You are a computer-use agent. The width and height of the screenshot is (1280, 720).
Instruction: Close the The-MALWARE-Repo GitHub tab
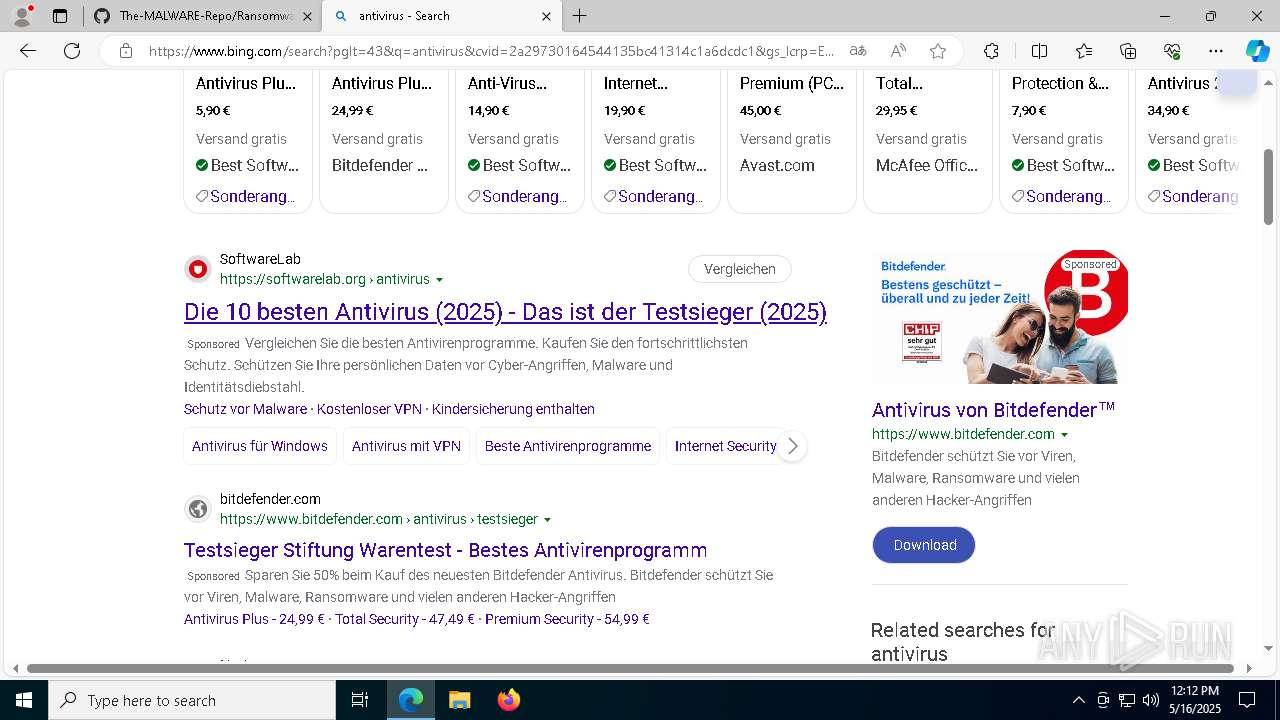(307, 16)
